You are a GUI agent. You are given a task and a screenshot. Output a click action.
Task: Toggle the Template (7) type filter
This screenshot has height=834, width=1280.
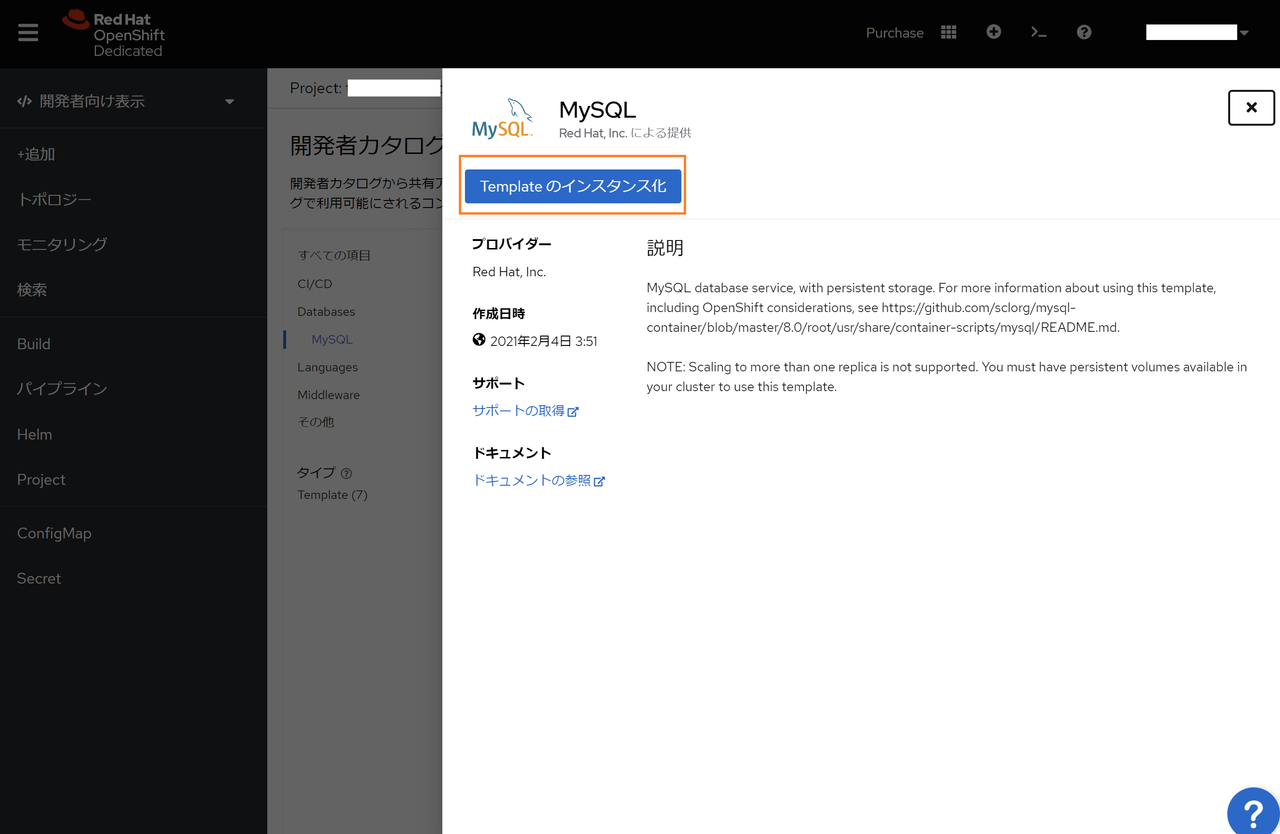point(332,495)
